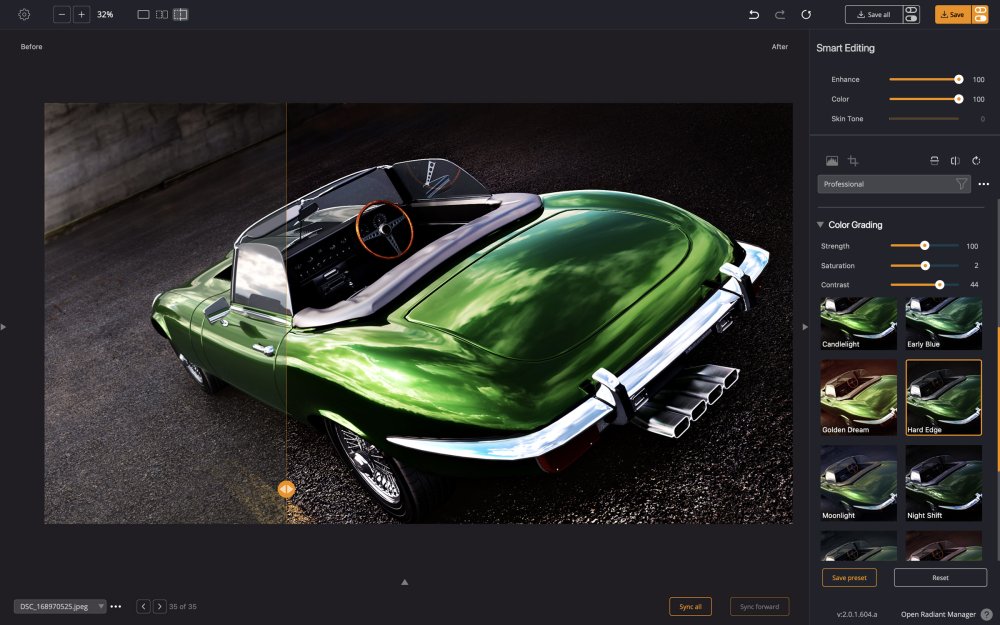Select the Moonlight color grade
This screenshot has width=1000, height=625.
click(858, 483)
